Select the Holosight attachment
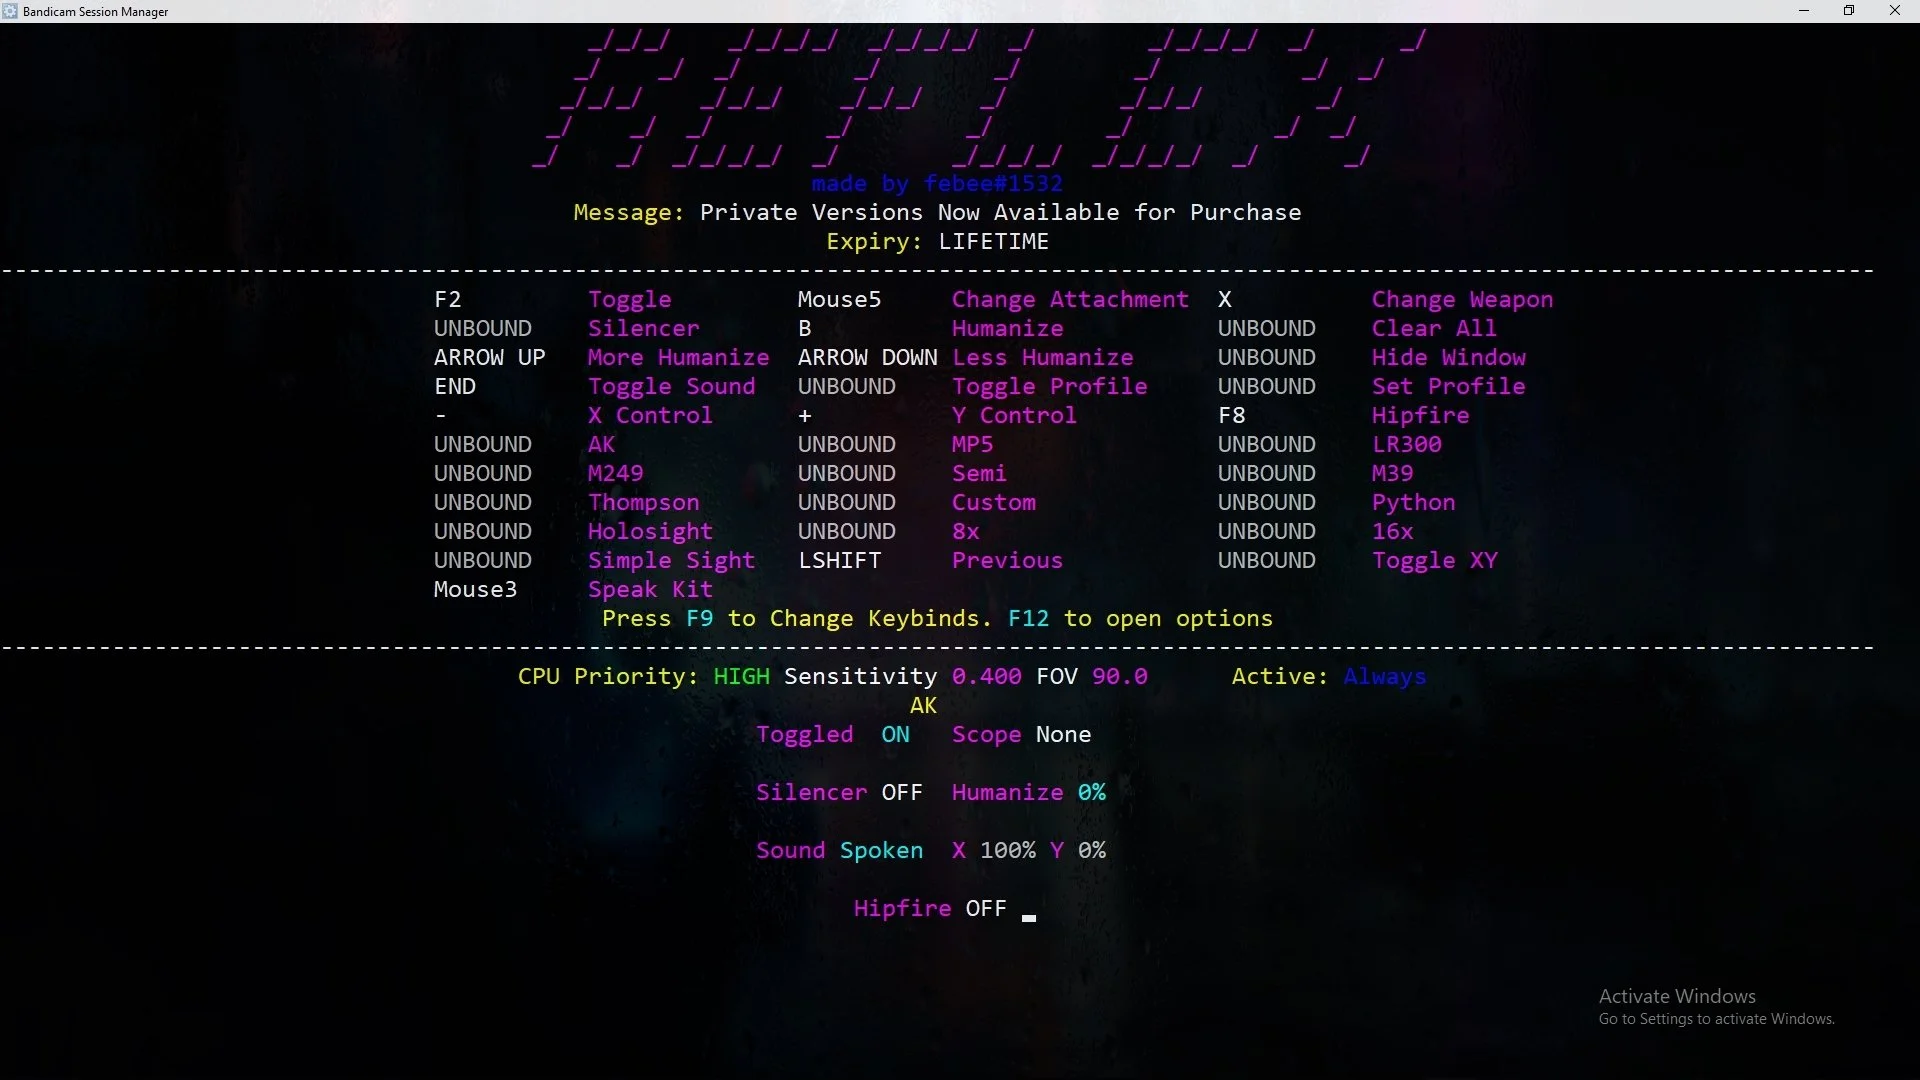The image size is (1920, 1080). [x=650, y=531]
